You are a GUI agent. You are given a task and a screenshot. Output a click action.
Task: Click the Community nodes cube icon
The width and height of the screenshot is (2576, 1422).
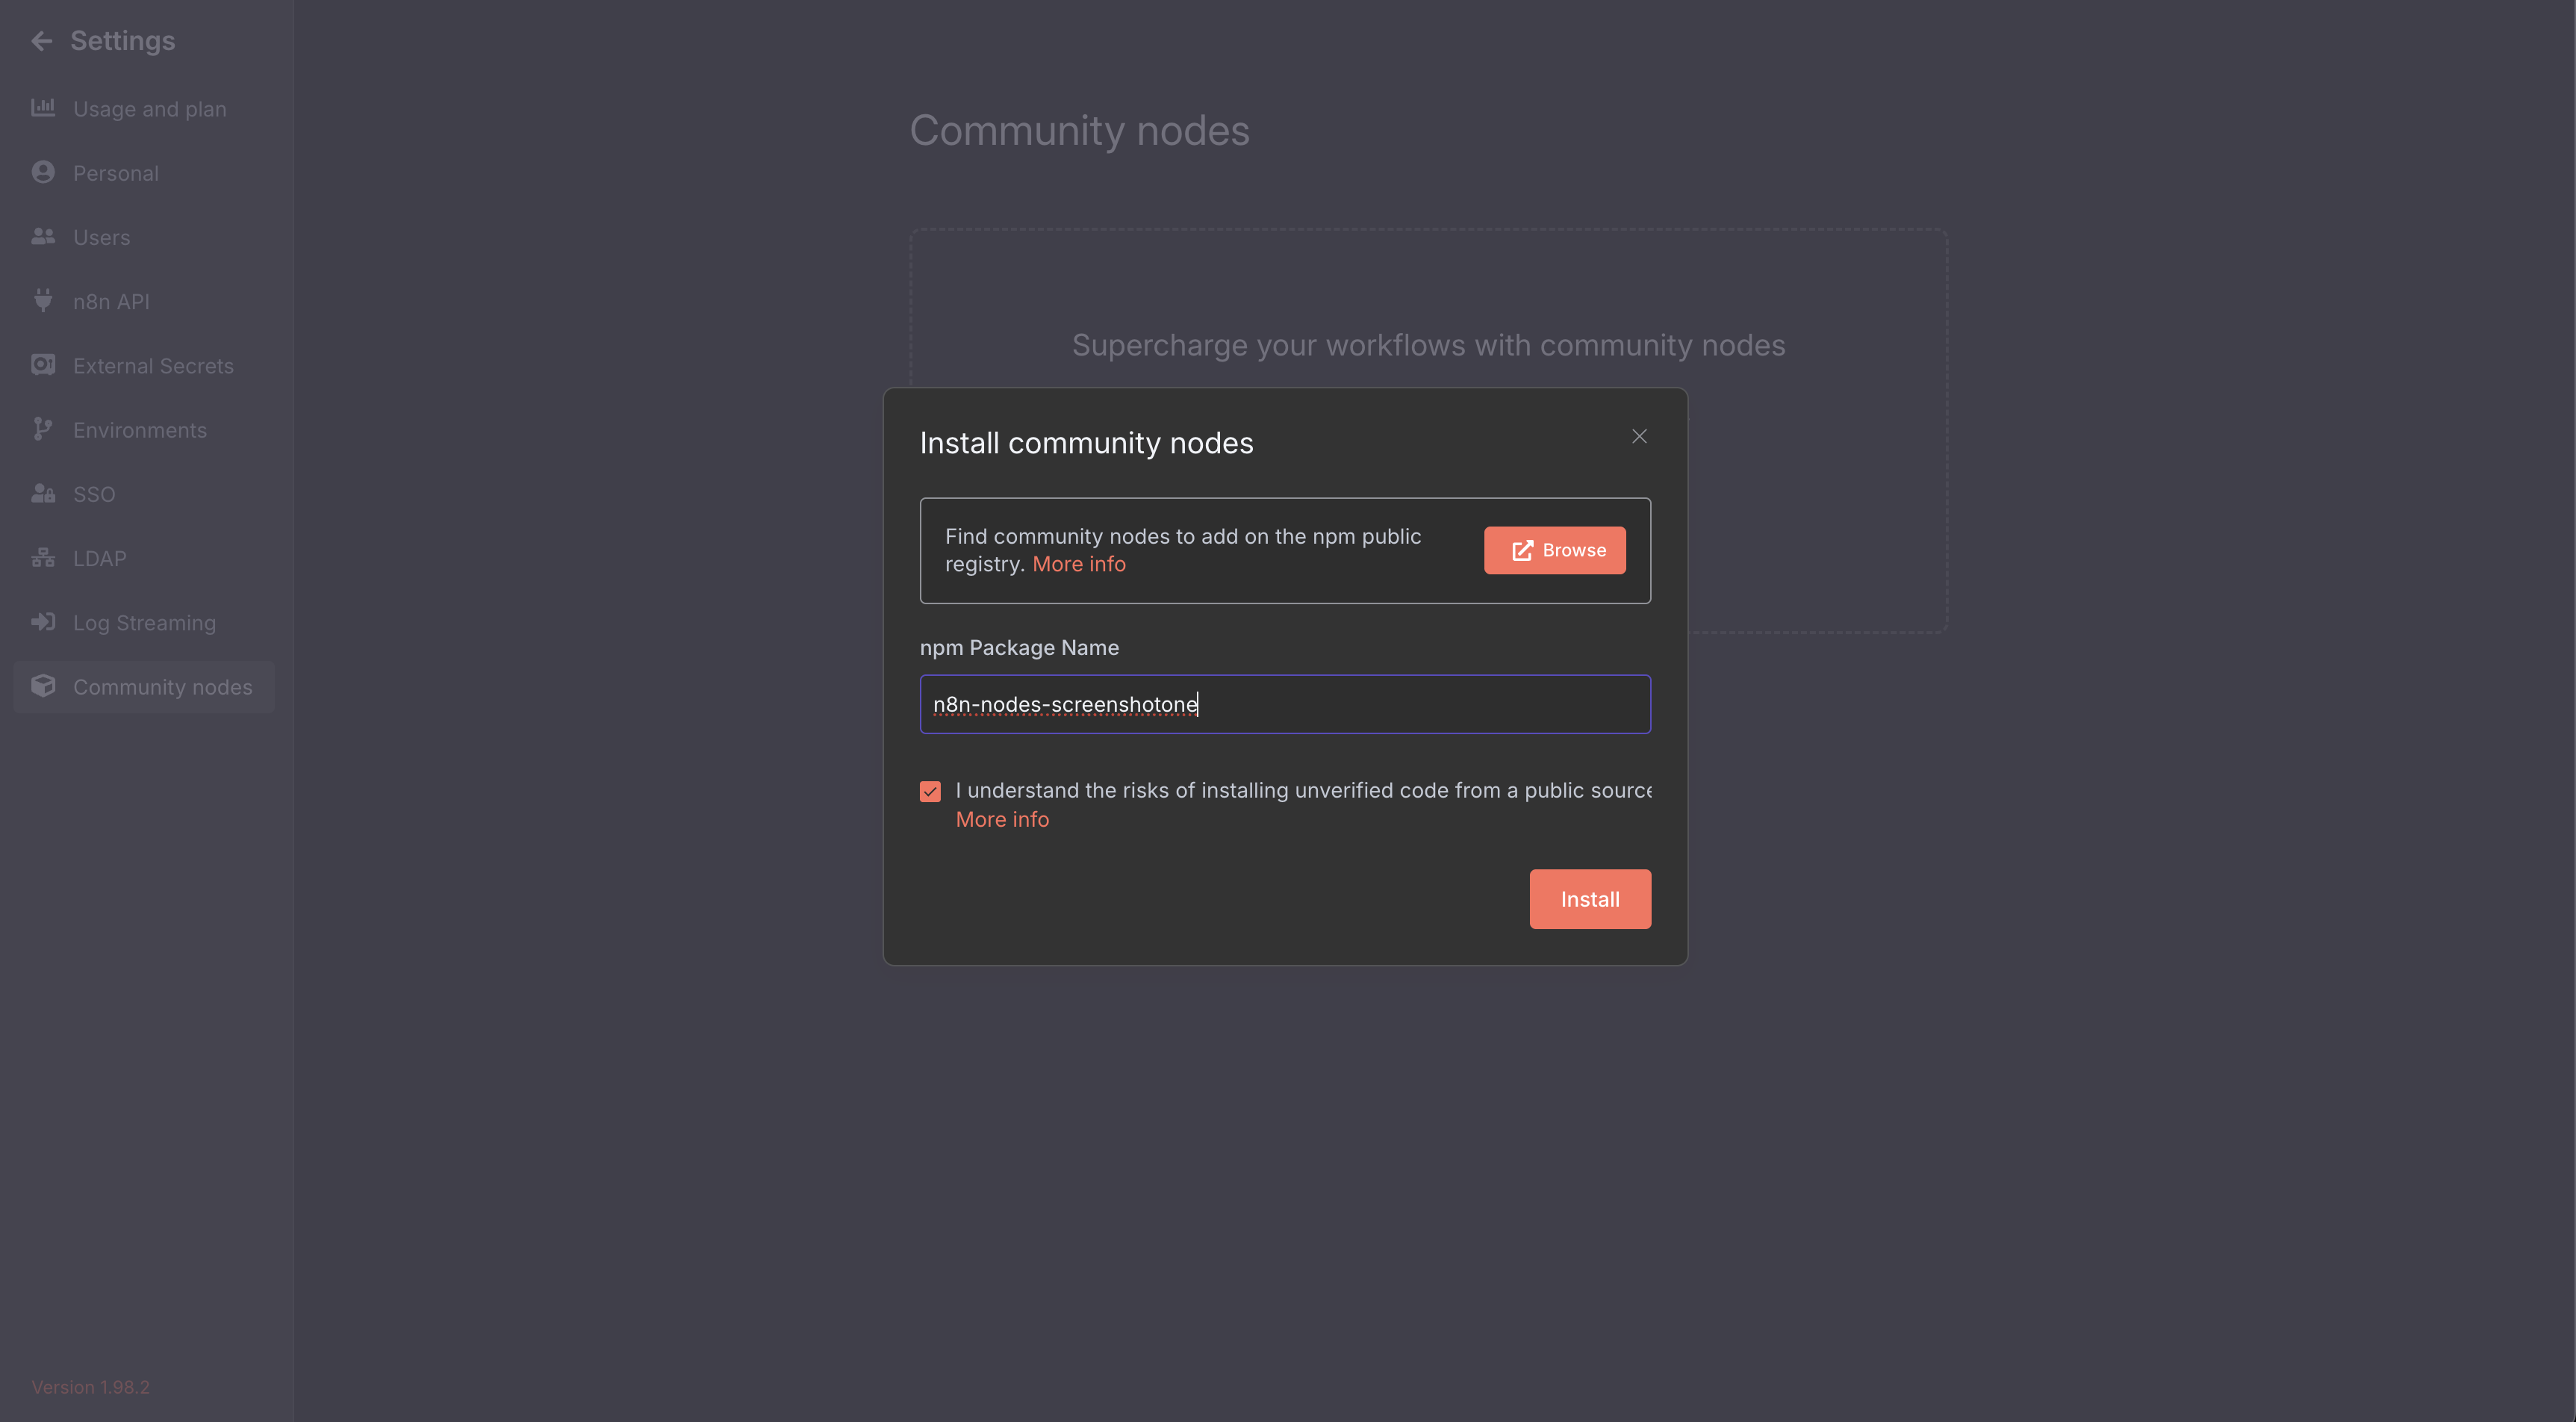tap(42, 686)
